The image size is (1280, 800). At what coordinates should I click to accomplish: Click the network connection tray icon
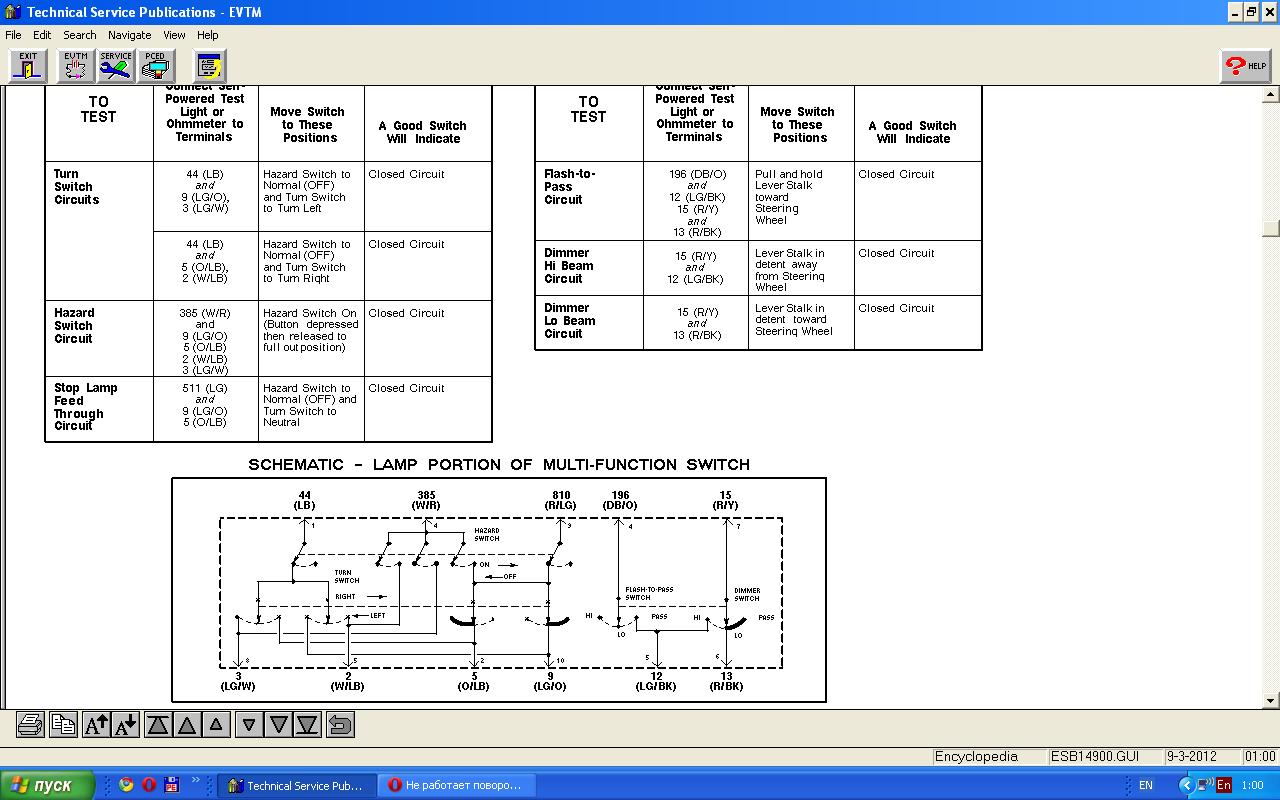coord(1205,785)
